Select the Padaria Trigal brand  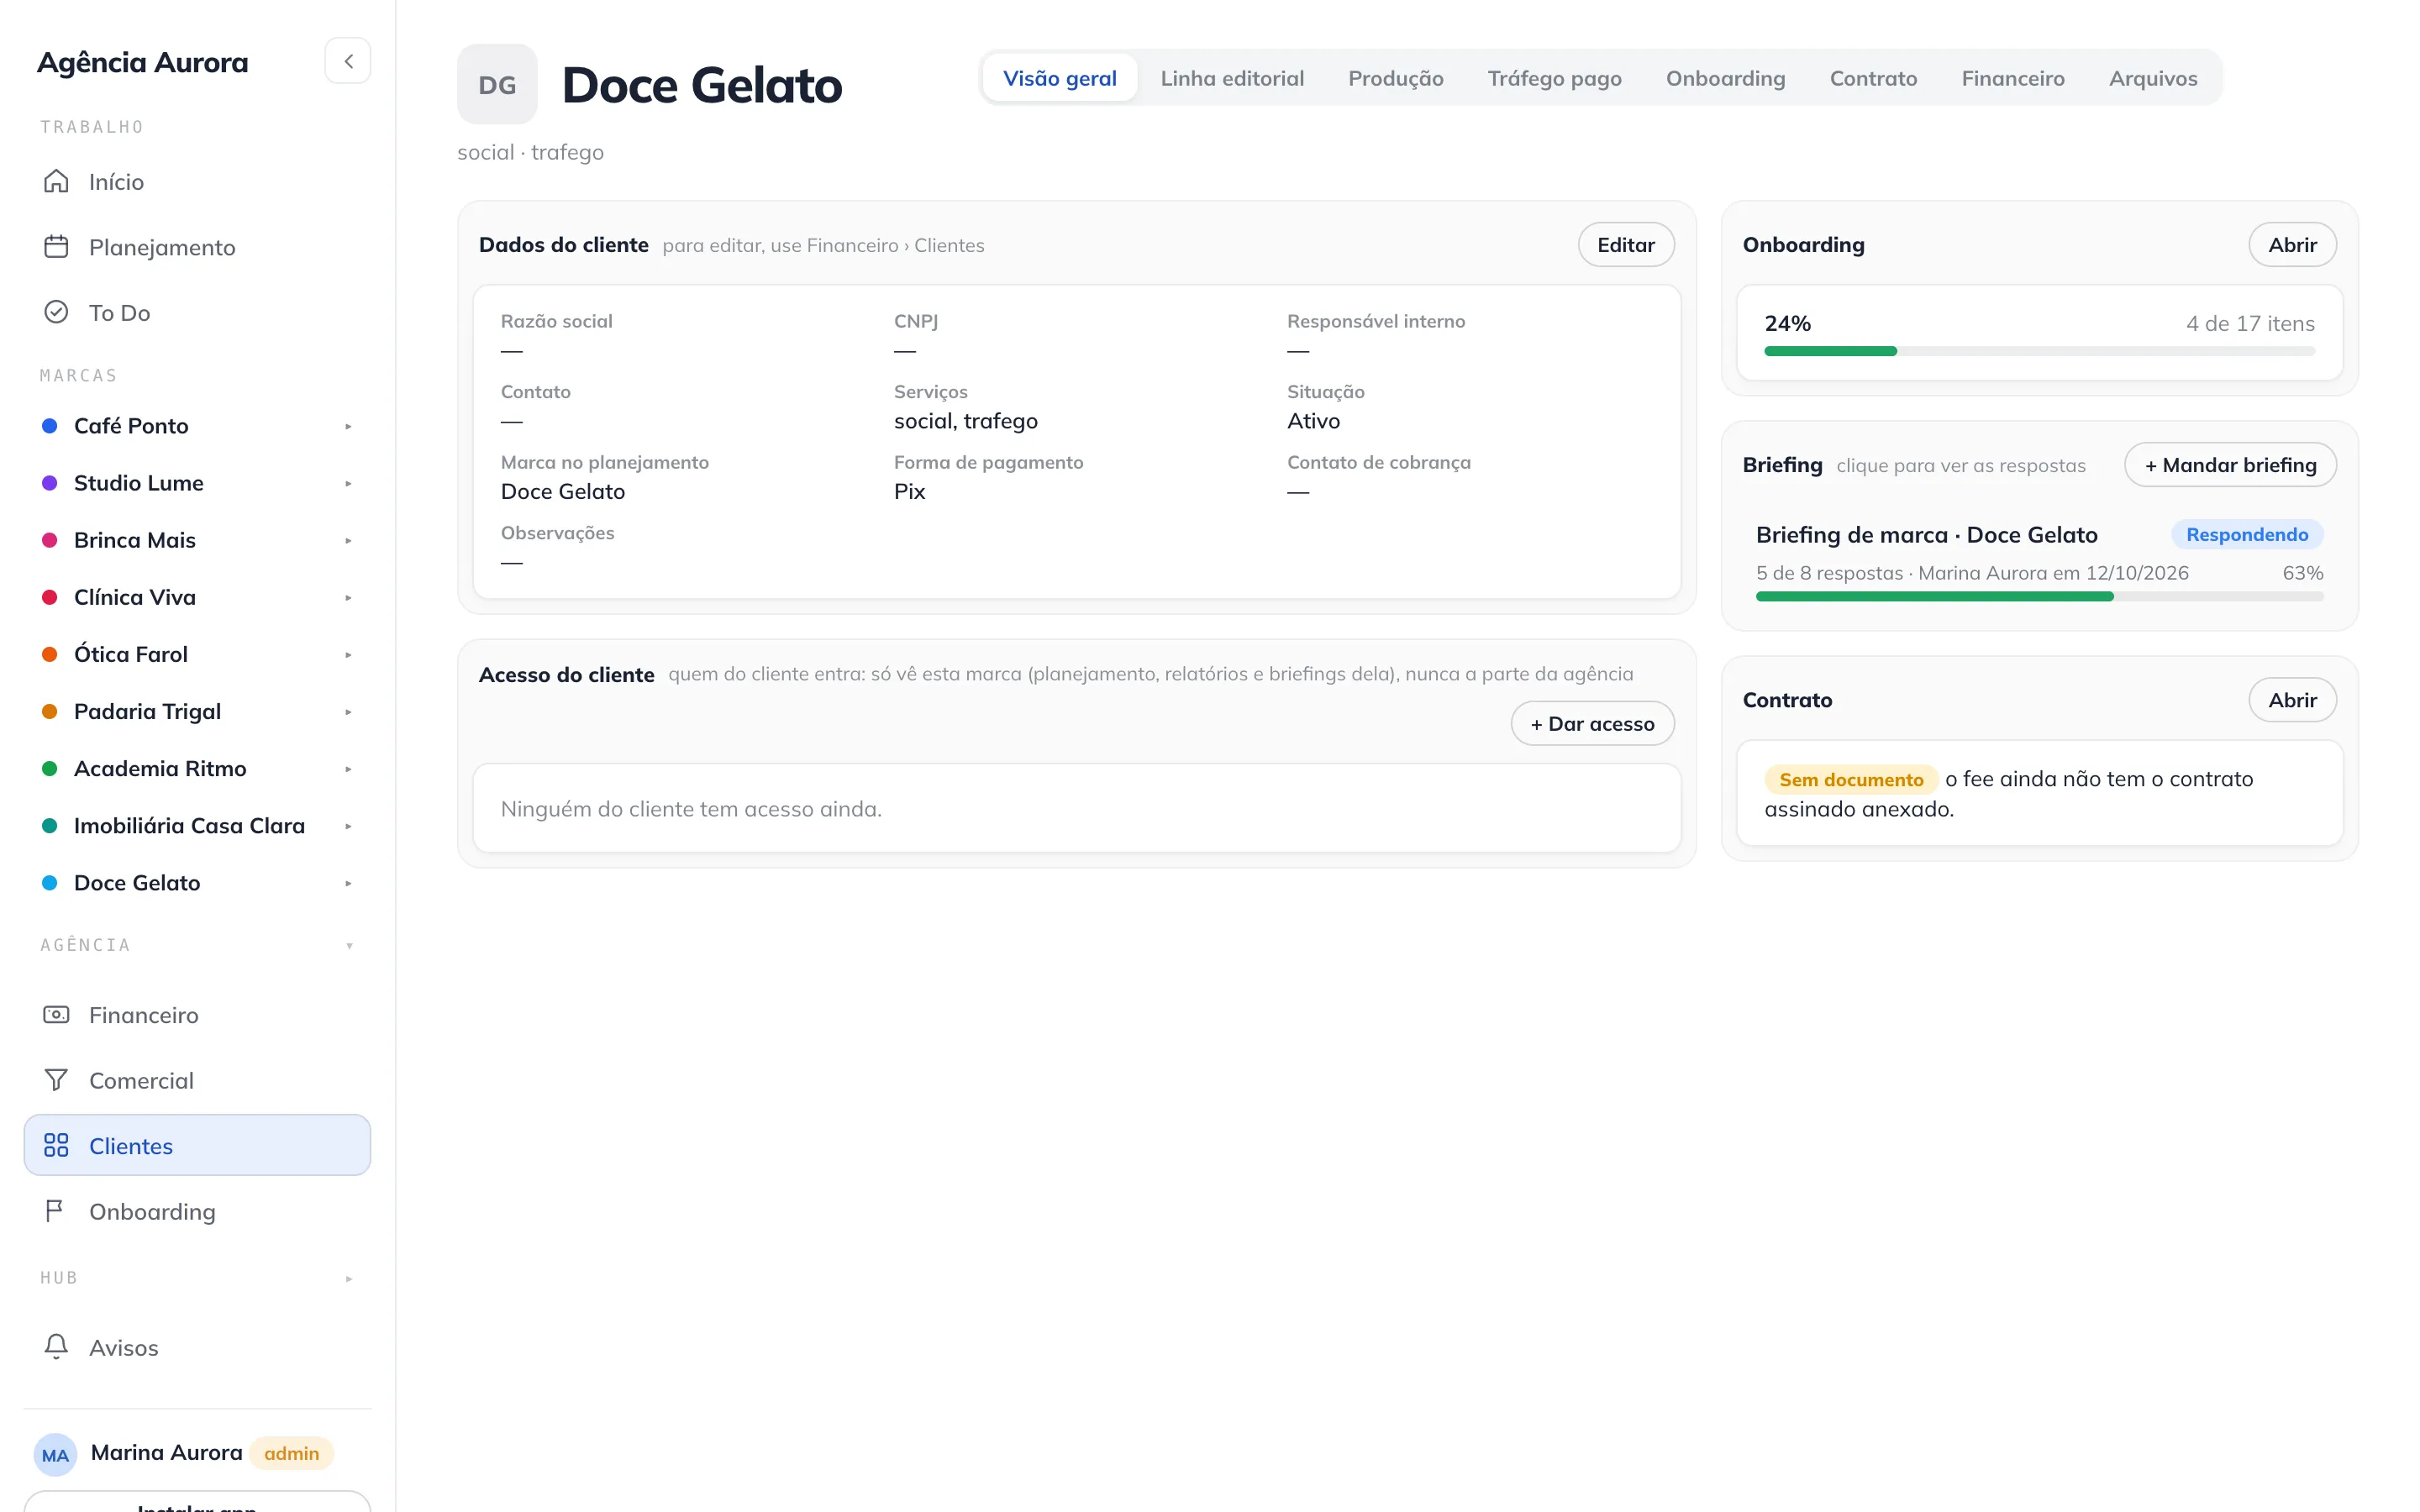pyautogui.click(x=147, y=711)
